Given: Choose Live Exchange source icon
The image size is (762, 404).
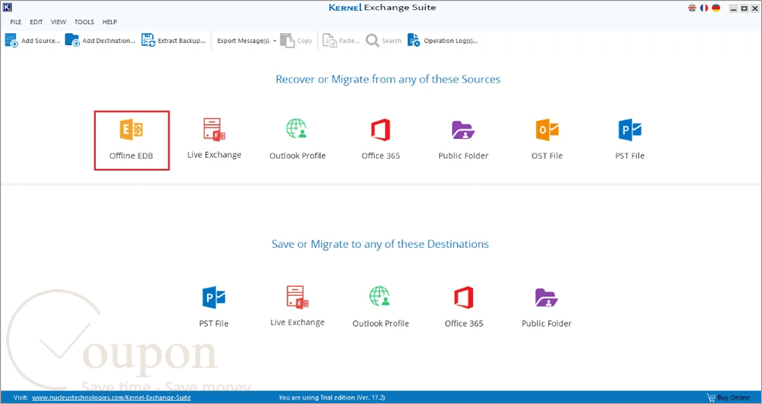Looking at the screenshot, I should point(214,139).
